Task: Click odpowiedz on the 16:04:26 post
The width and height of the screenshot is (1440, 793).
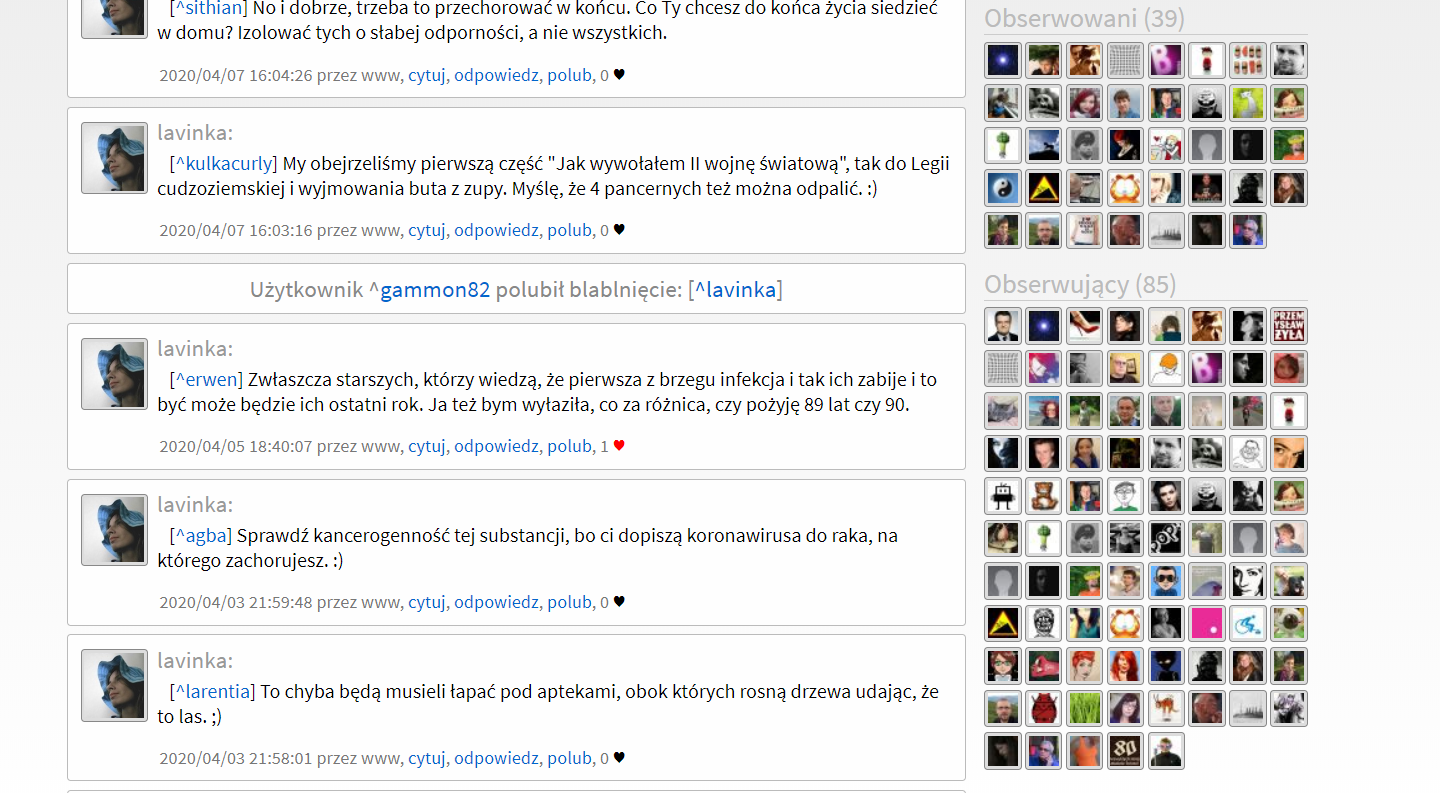Action: click(496, 75)
